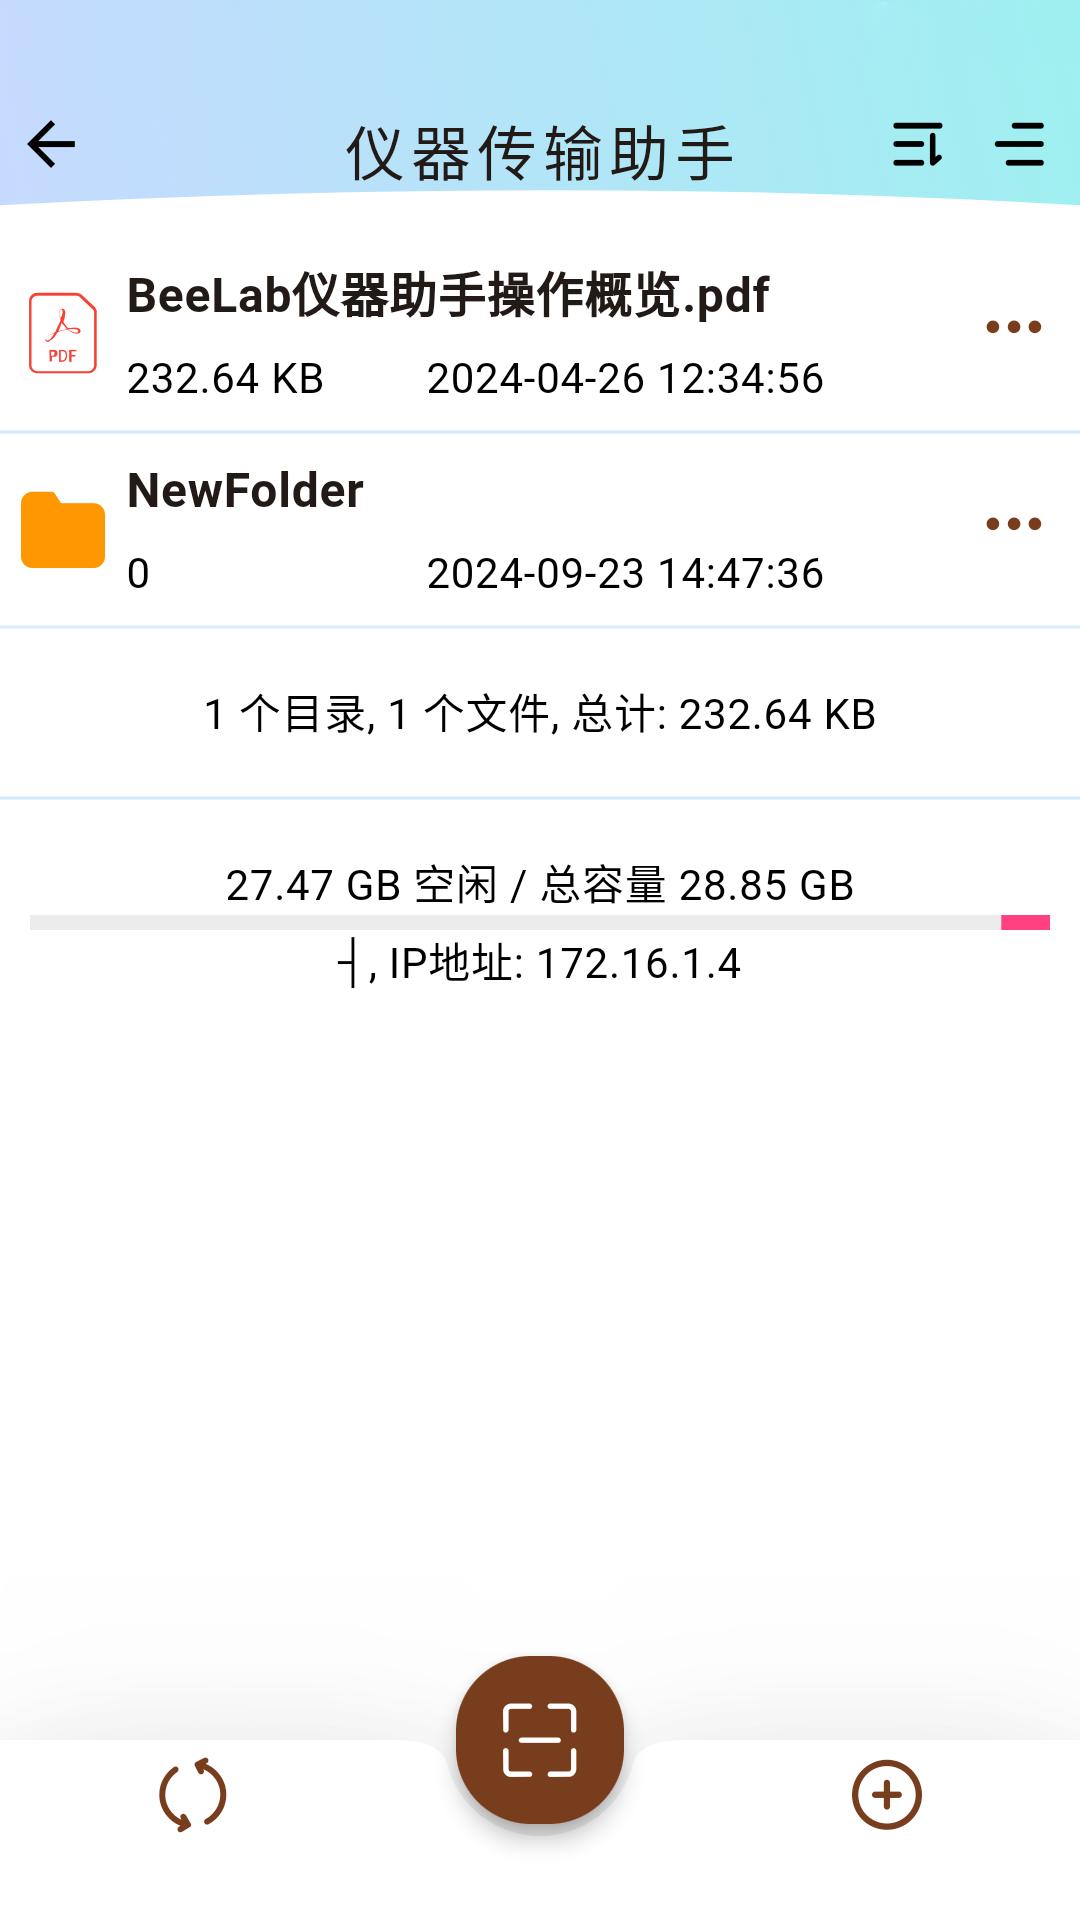Image resolution: width=1080 pixels, height=1920 pixels.
Task: Click the NewFolder timestamp 2024-09-23 14:47:36
Action: [625, 574]
